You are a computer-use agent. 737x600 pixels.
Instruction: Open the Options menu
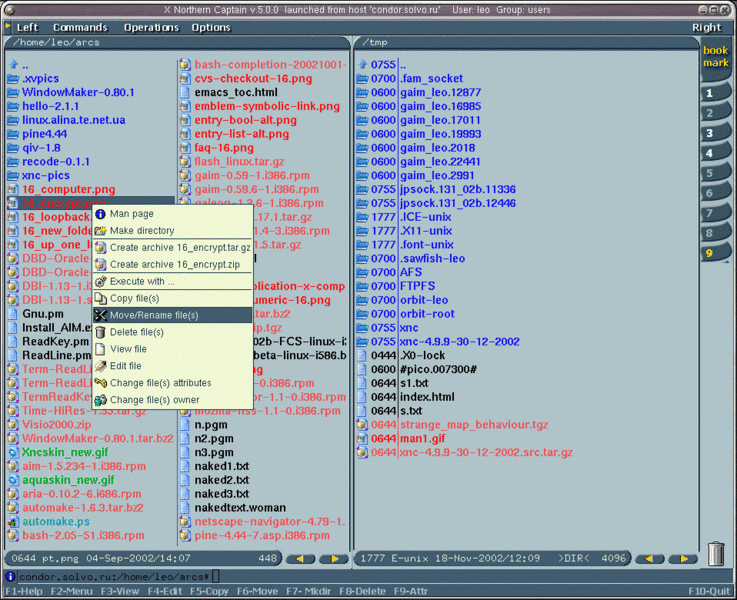[x=211, y=27]
